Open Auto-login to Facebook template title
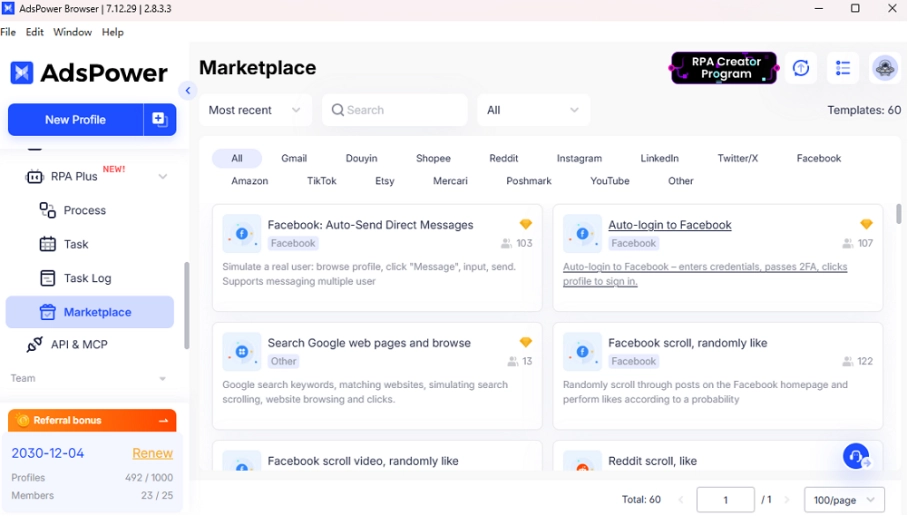The width and height of the screenshot is (908, 516). point(669,225)
